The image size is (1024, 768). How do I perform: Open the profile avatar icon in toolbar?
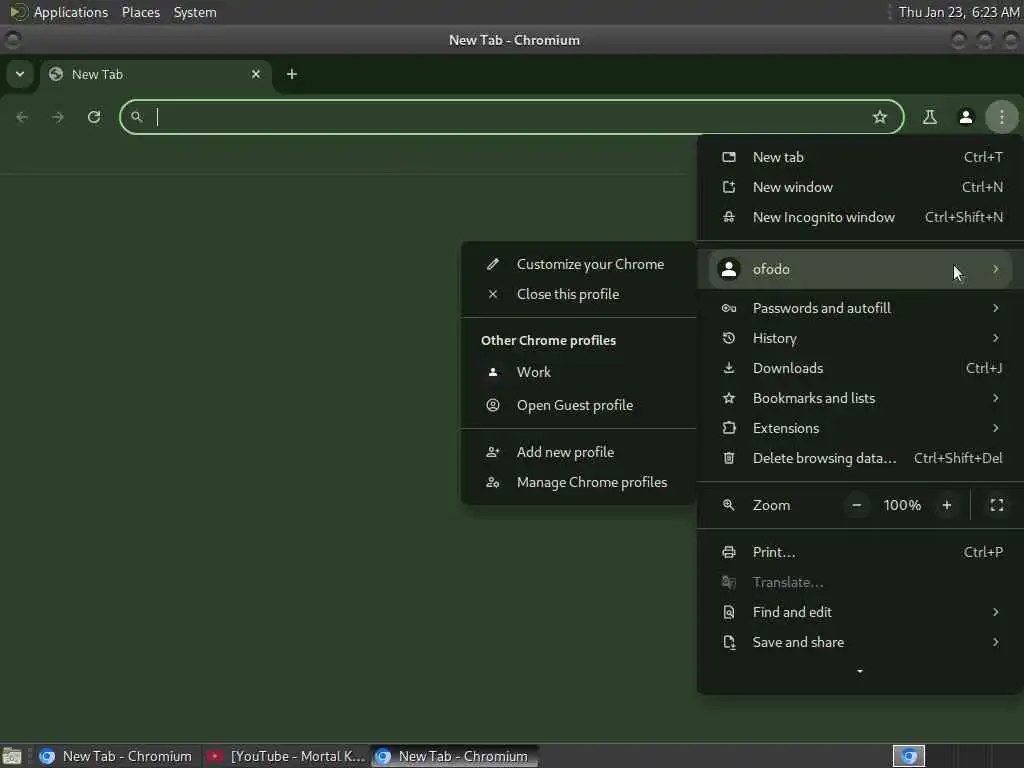(965, 117)
